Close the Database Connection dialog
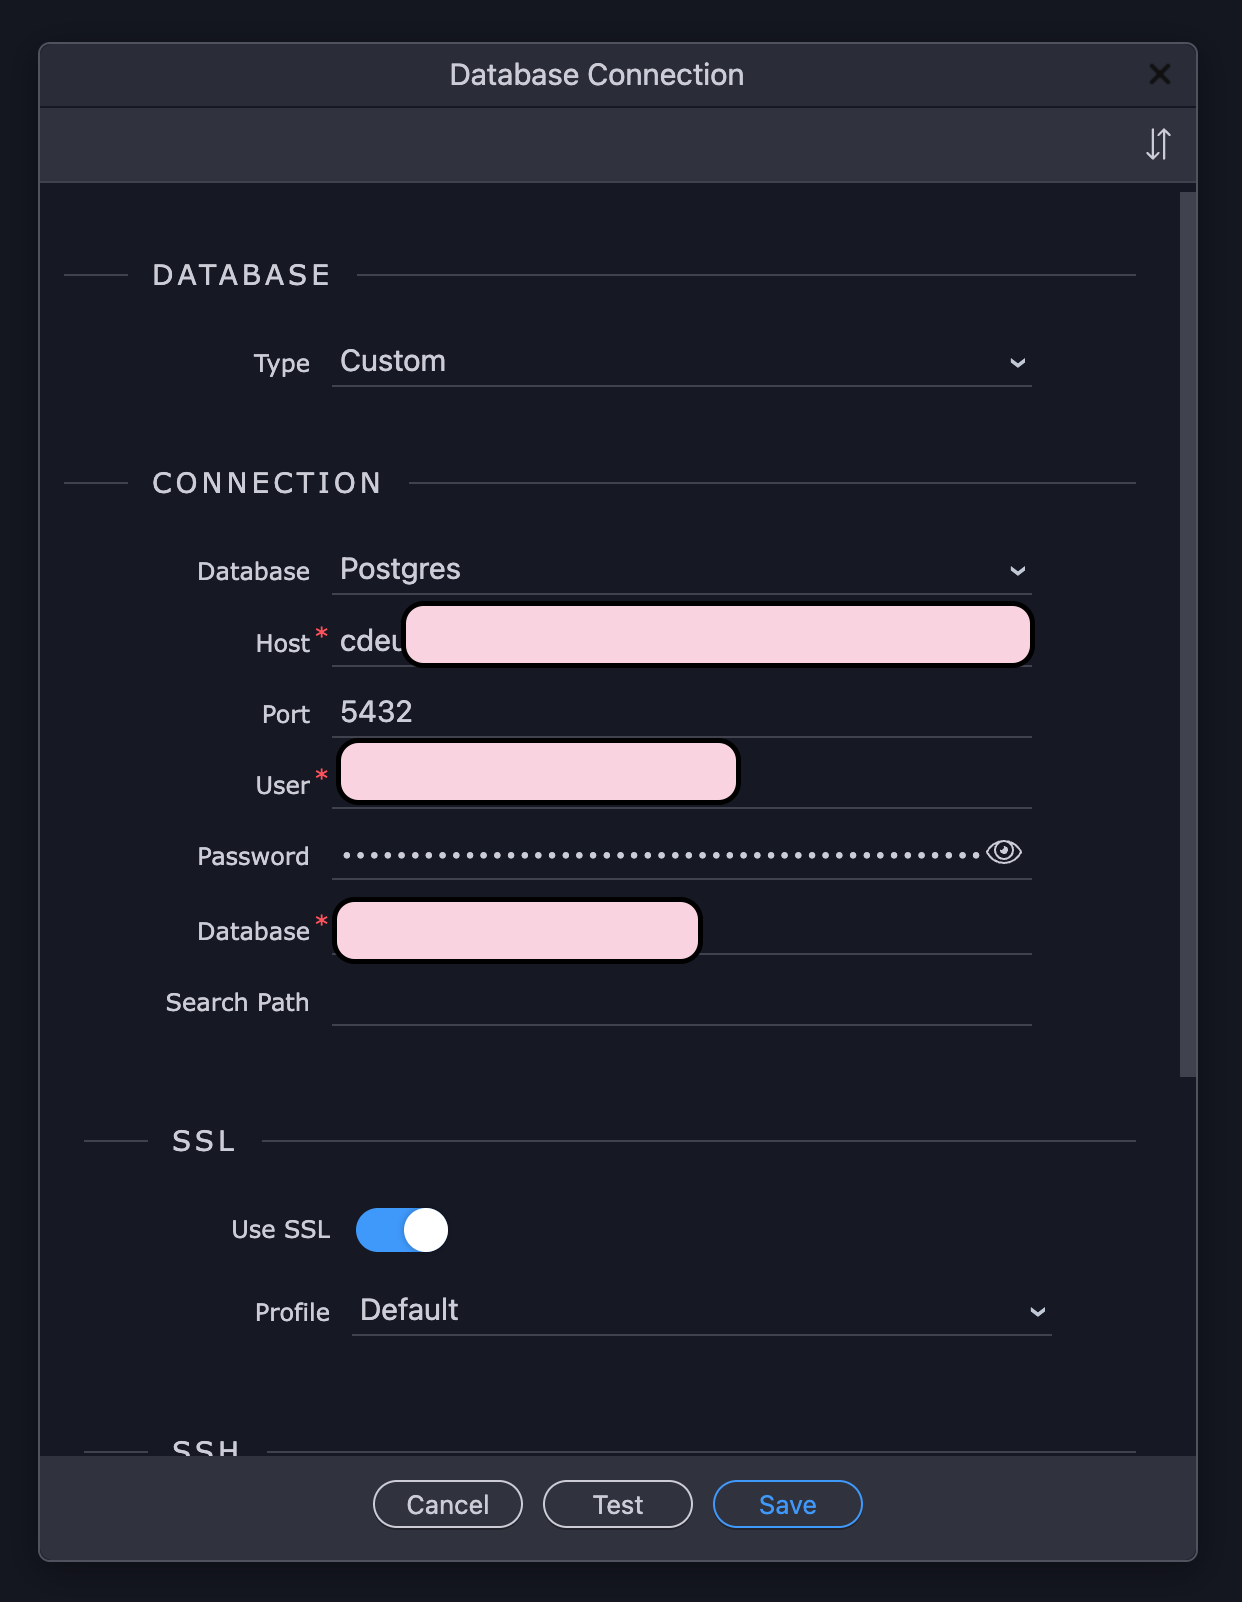Image resolution: width=1242 pixels, height=1602 pixels. pyautogui.click(x=1160, y=74)
